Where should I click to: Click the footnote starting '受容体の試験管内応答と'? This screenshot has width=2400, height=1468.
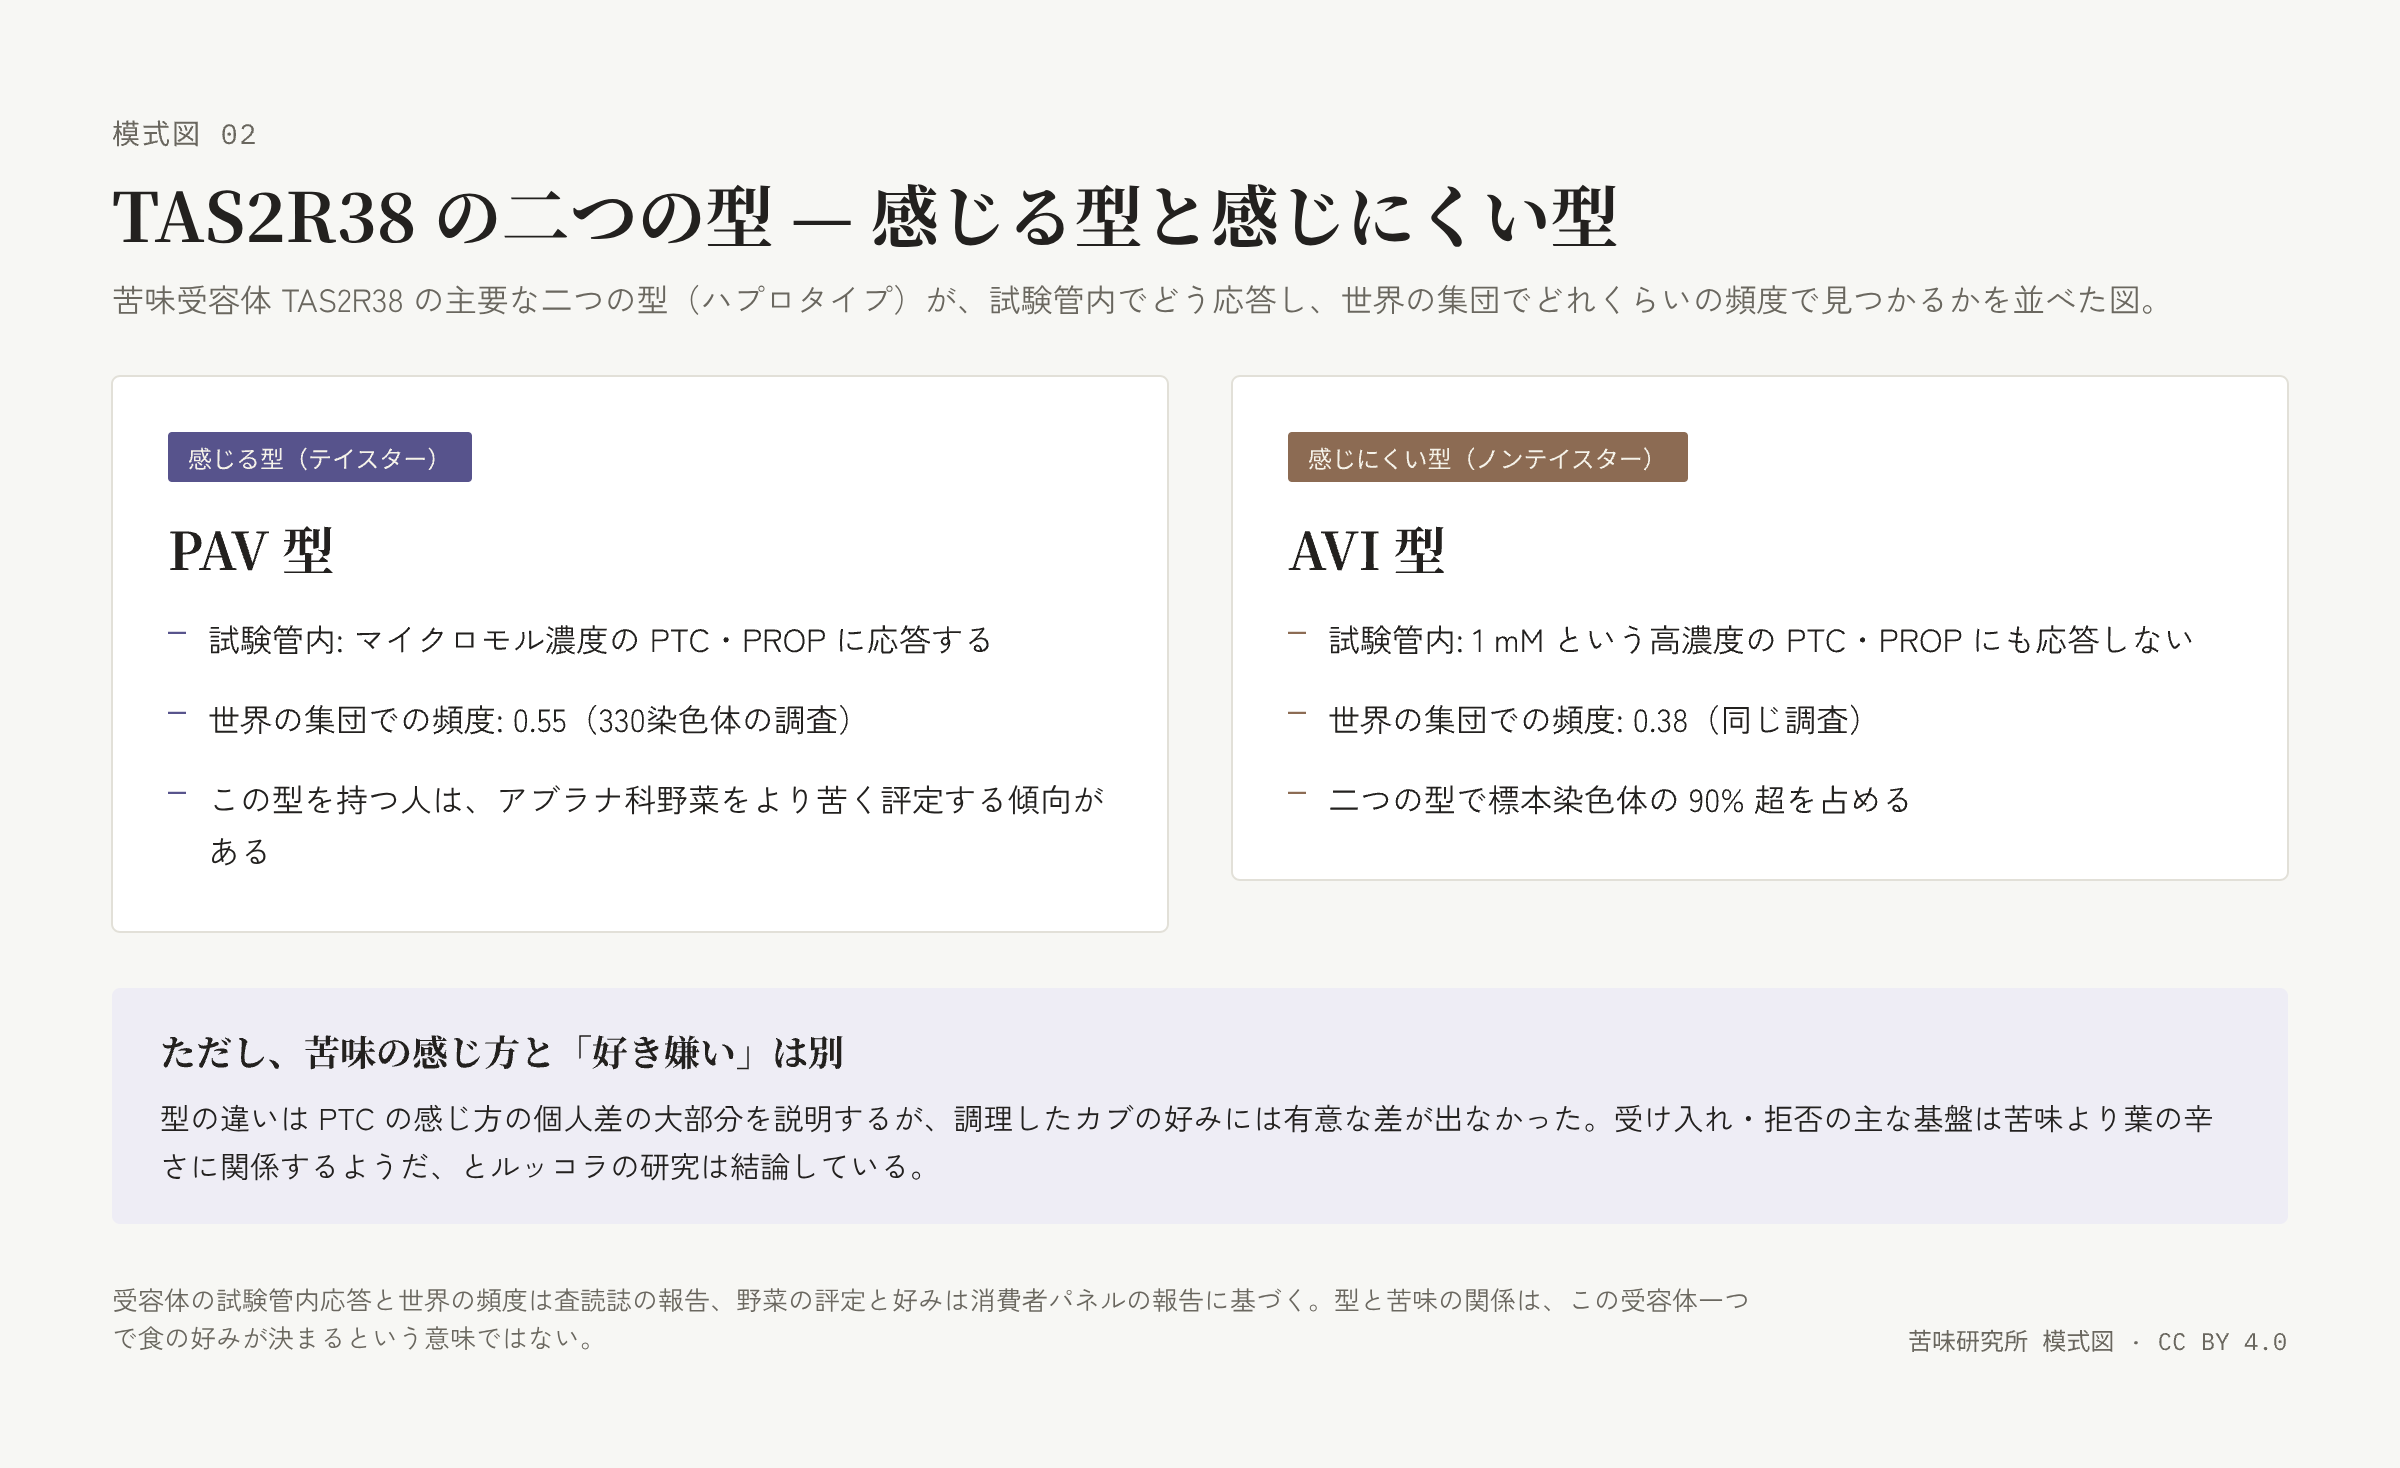click(x=931, y=1319)
